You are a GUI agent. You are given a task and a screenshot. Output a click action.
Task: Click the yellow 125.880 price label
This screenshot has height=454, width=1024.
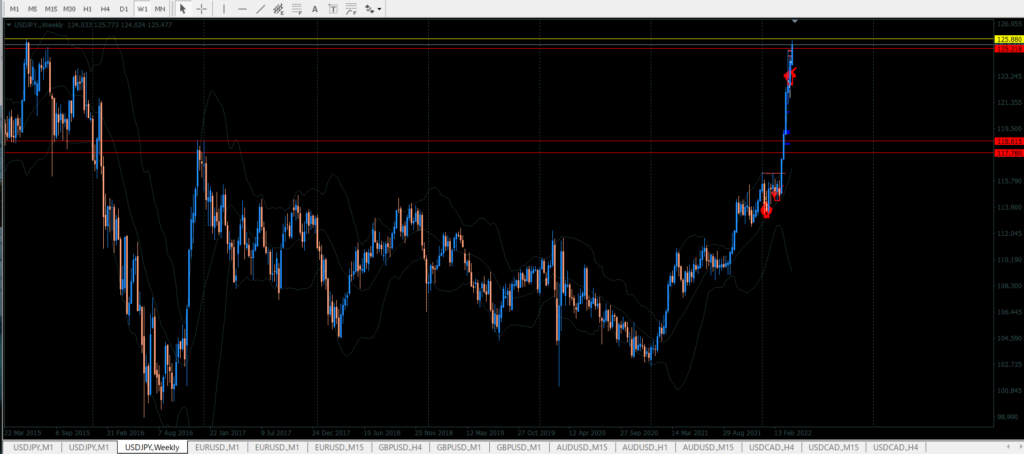(1008, 39)
